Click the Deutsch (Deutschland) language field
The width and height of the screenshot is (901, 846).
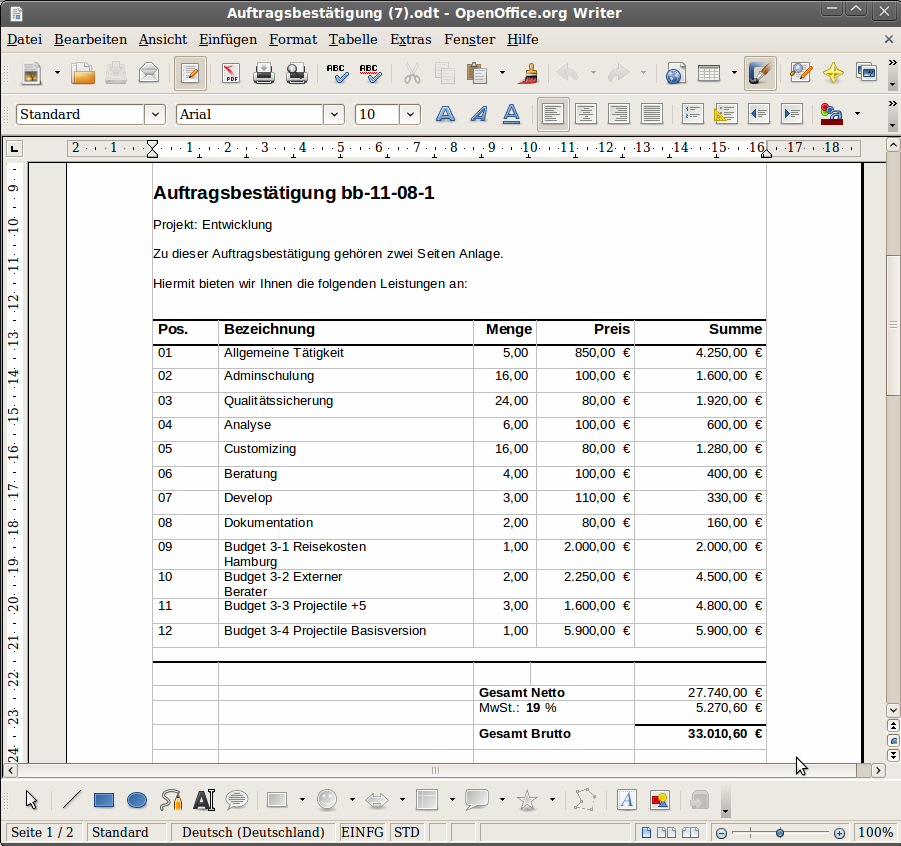[253, 832]
